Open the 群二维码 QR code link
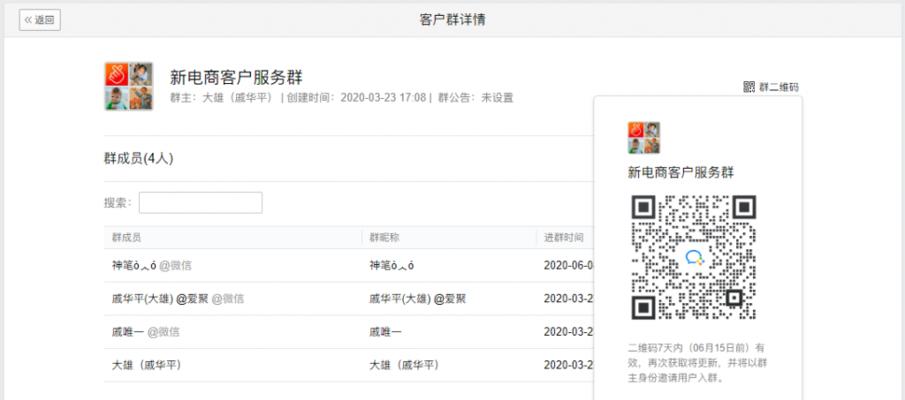The width and height of the screenshot is (905, 400). (x=771, y=87)
